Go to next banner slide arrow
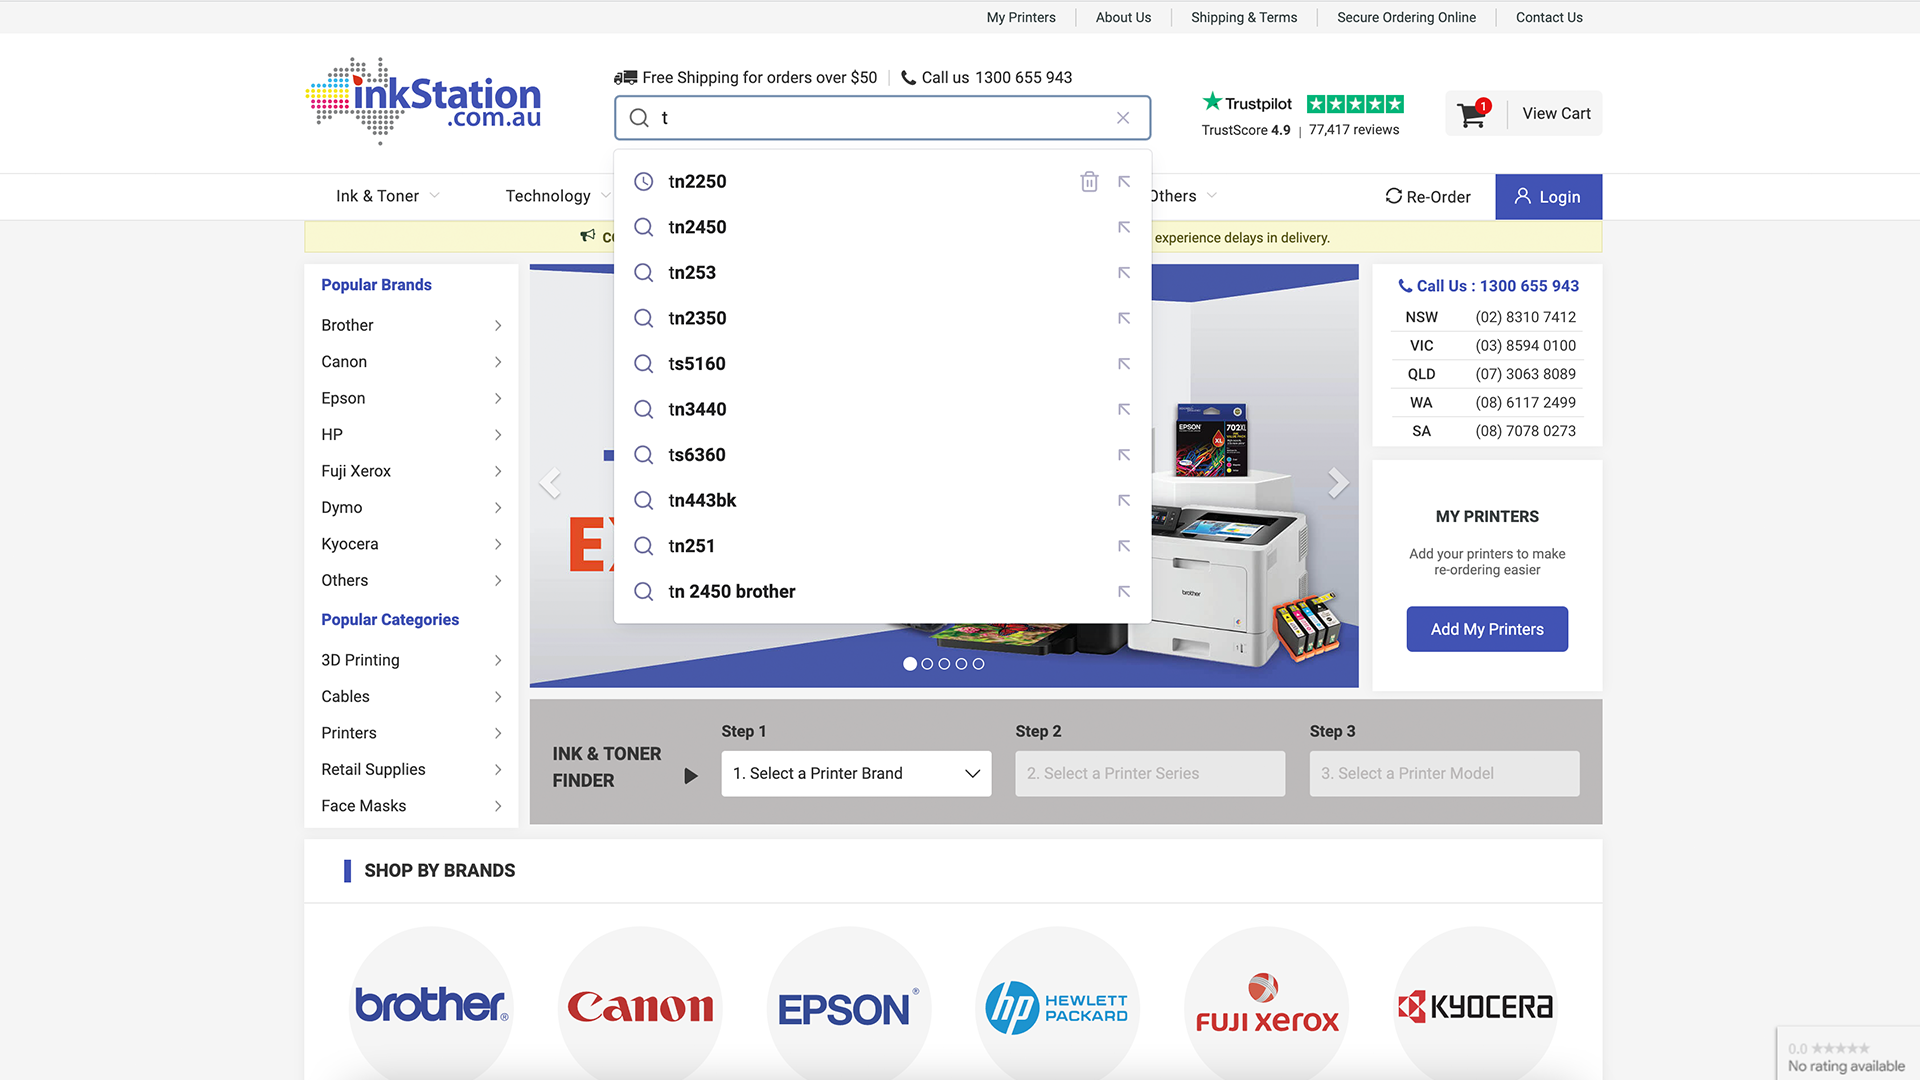The width and height of the screenshot is (1920, 1080). pyautogui.click(x=1337, y=483)
